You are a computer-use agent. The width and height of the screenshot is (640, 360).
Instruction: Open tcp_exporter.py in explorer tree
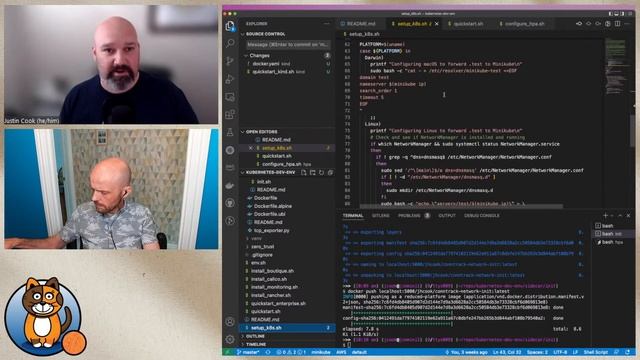271,231
